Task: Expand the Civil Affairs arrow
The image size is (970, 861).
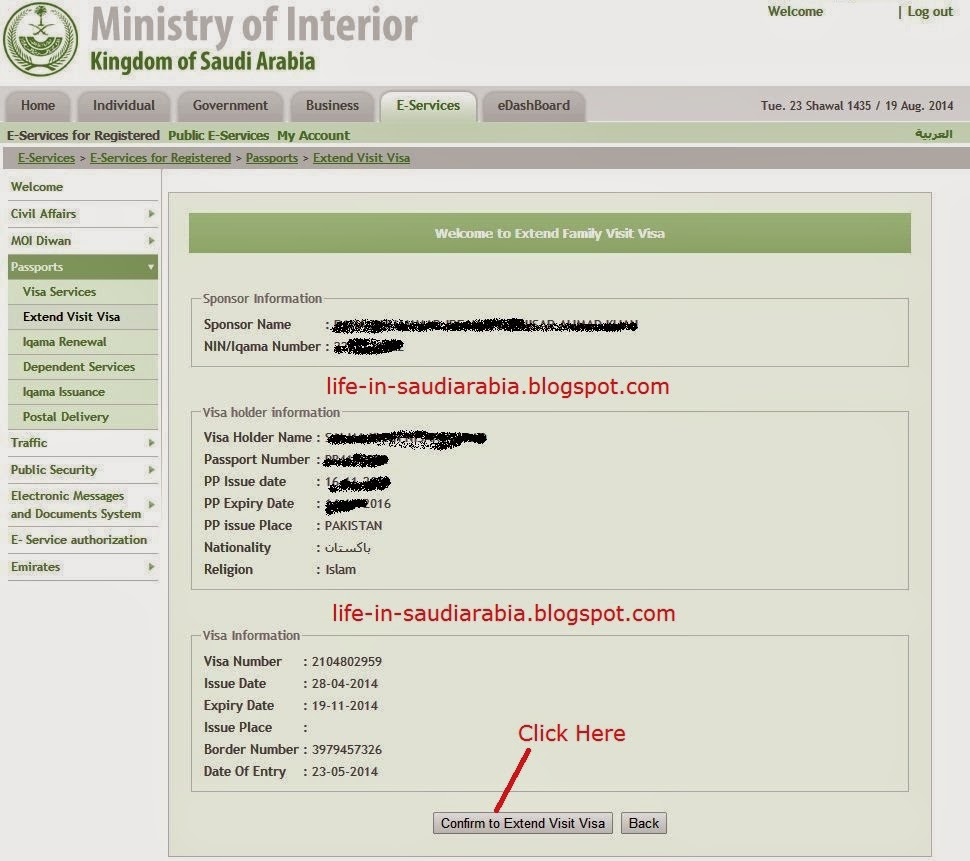Action: click(x=151, y=214)
